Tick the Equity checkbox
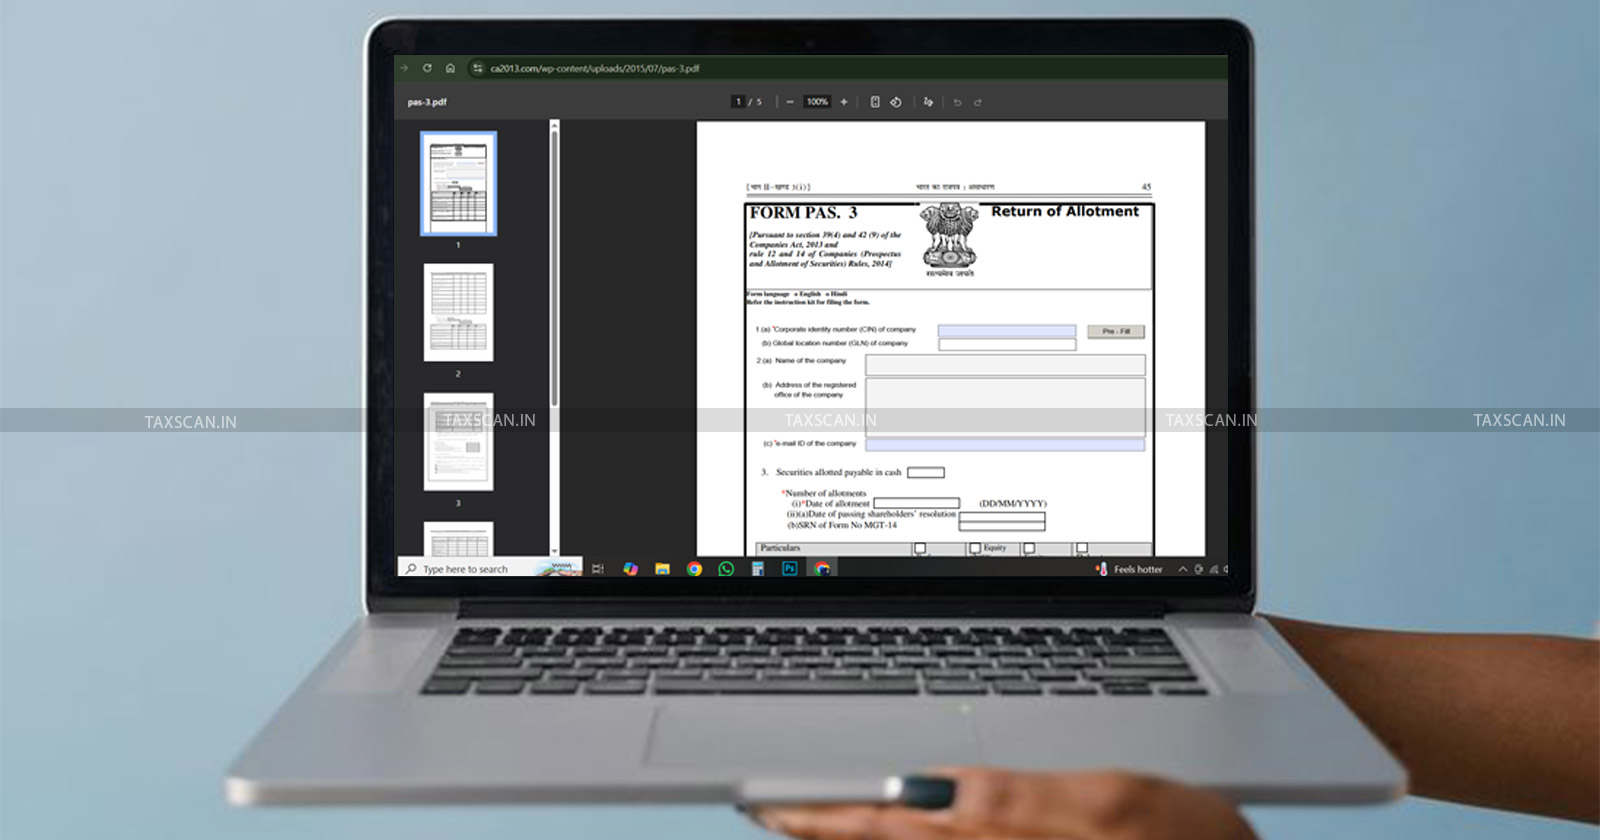 tap(975, 548)
